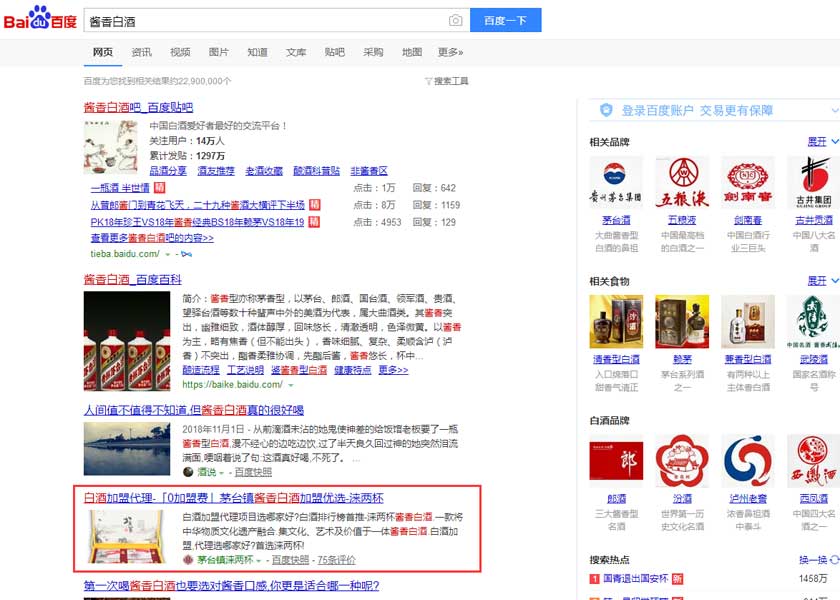This screenshot has width=840, height=600.
Task: Open the 贵州茅台集团 brand logo
Action: 616,182
